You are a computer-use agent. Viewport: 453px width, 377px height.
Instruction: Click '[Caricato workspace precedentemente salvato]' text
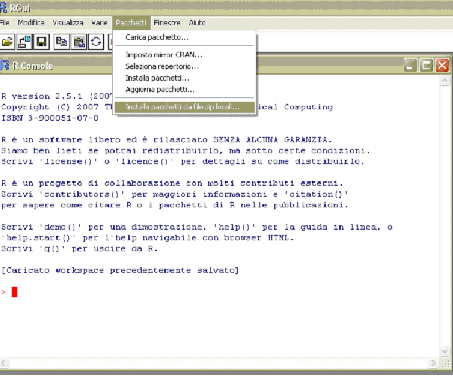pyautogui.click(x=120, y=270)
